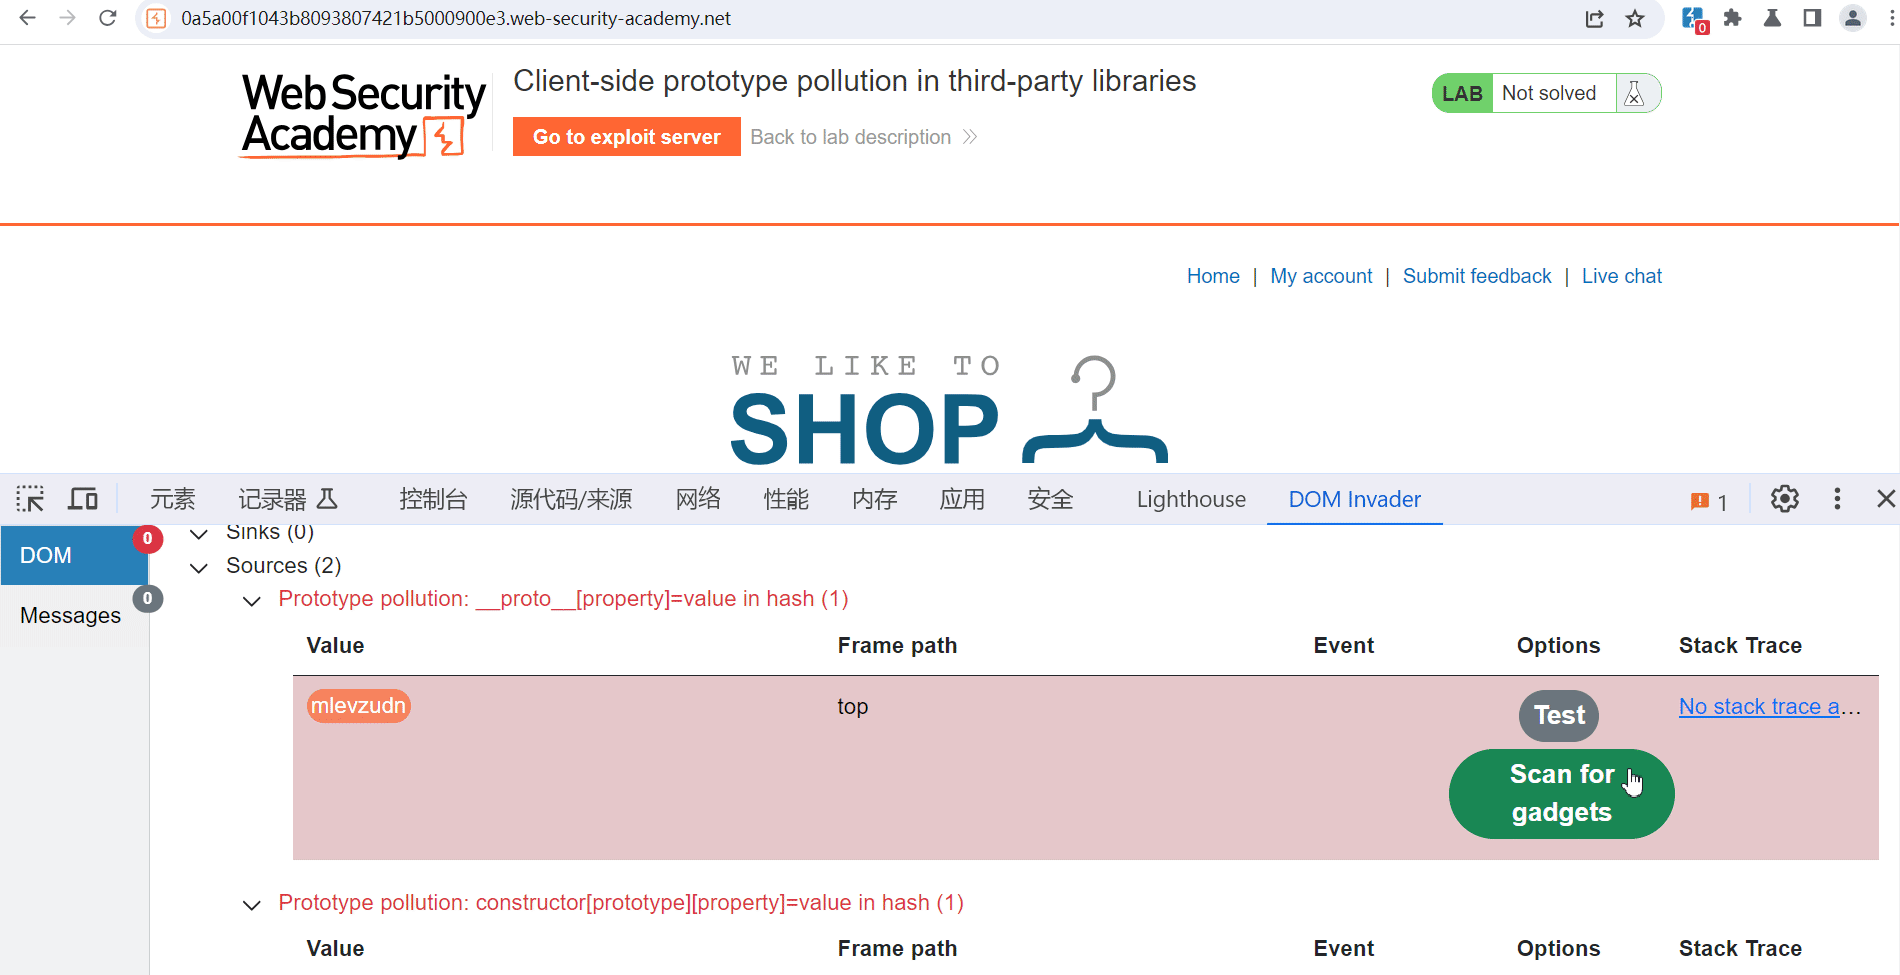This screenshot has height=975, width=1900.
Task: Open the Messages tab in DOM Invader
Action: [x=71, y=615]
